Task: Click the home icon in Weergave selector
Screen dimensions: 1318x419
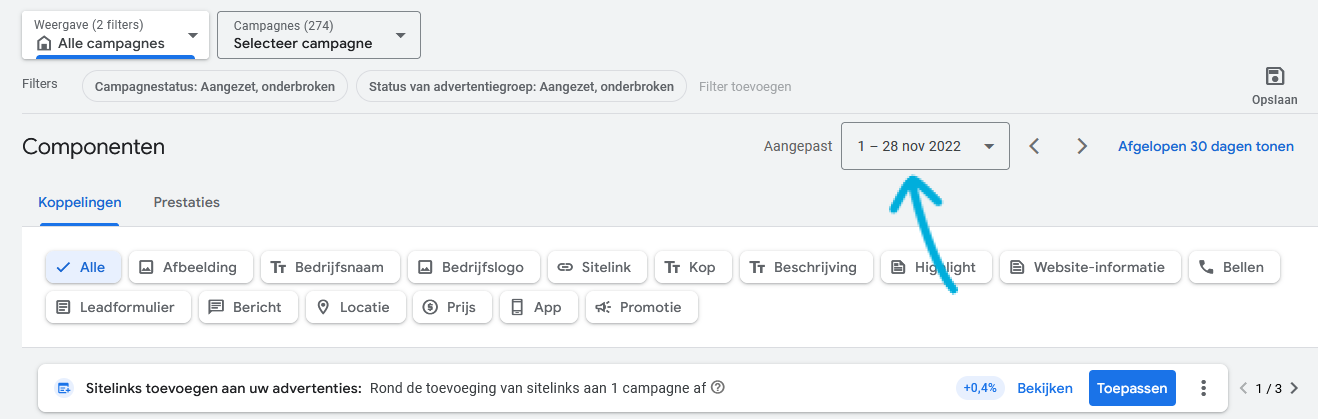Action: 43,44
